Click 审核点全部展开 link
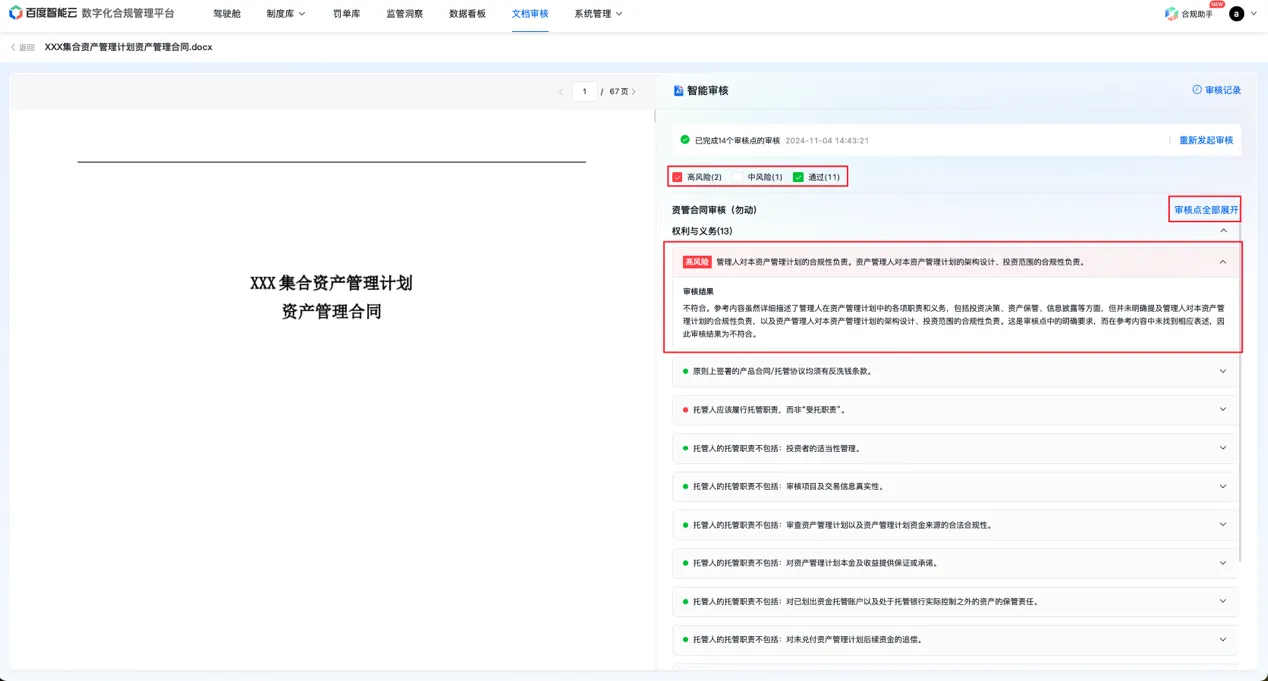 coord(1205,210)
